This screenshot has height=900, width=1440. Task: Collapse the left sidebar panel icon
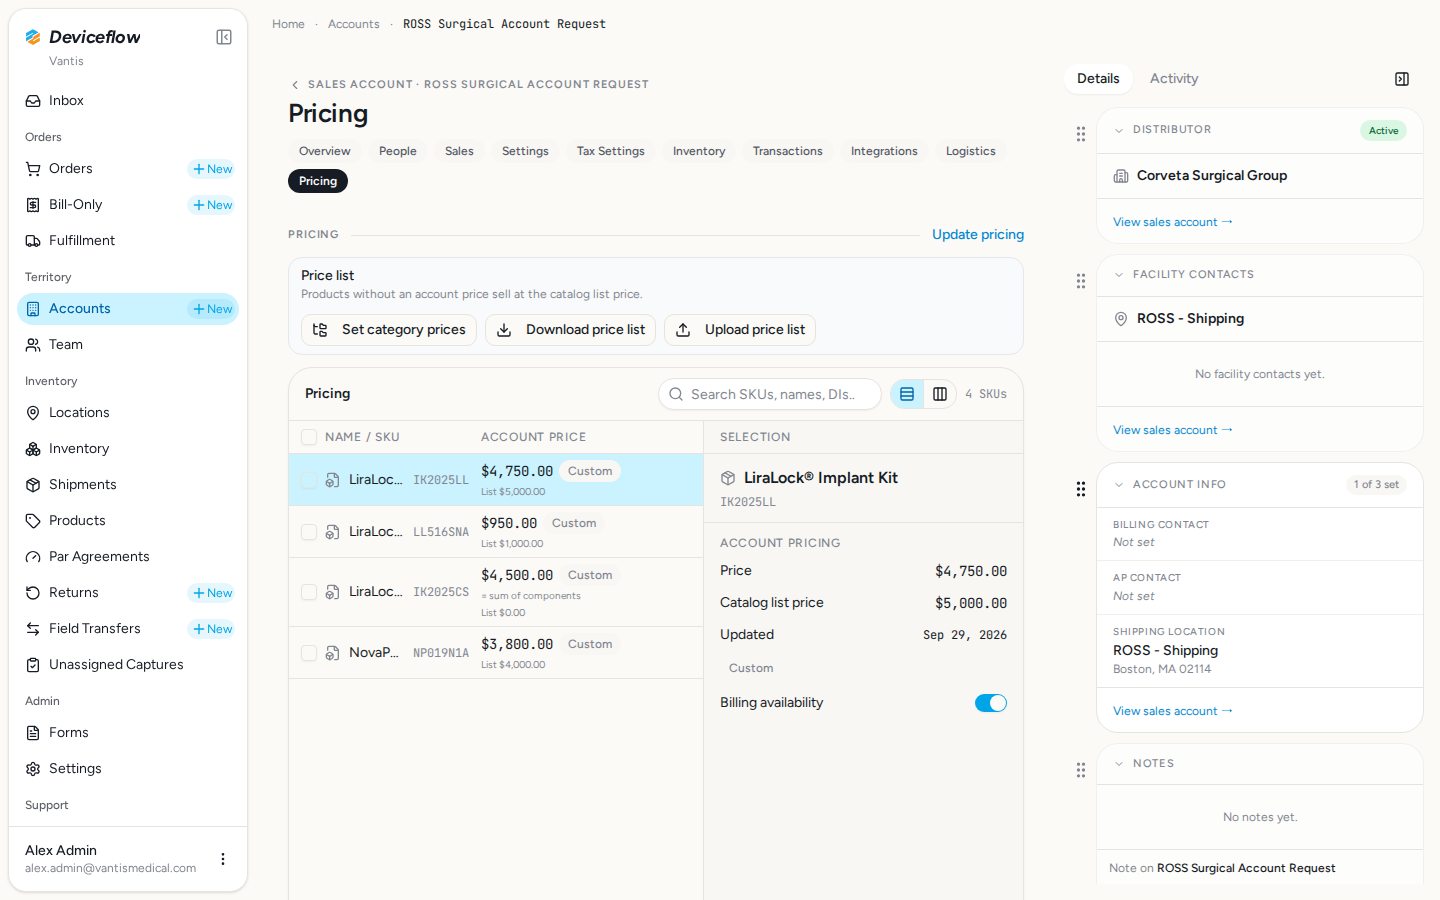tap(224, 37)
